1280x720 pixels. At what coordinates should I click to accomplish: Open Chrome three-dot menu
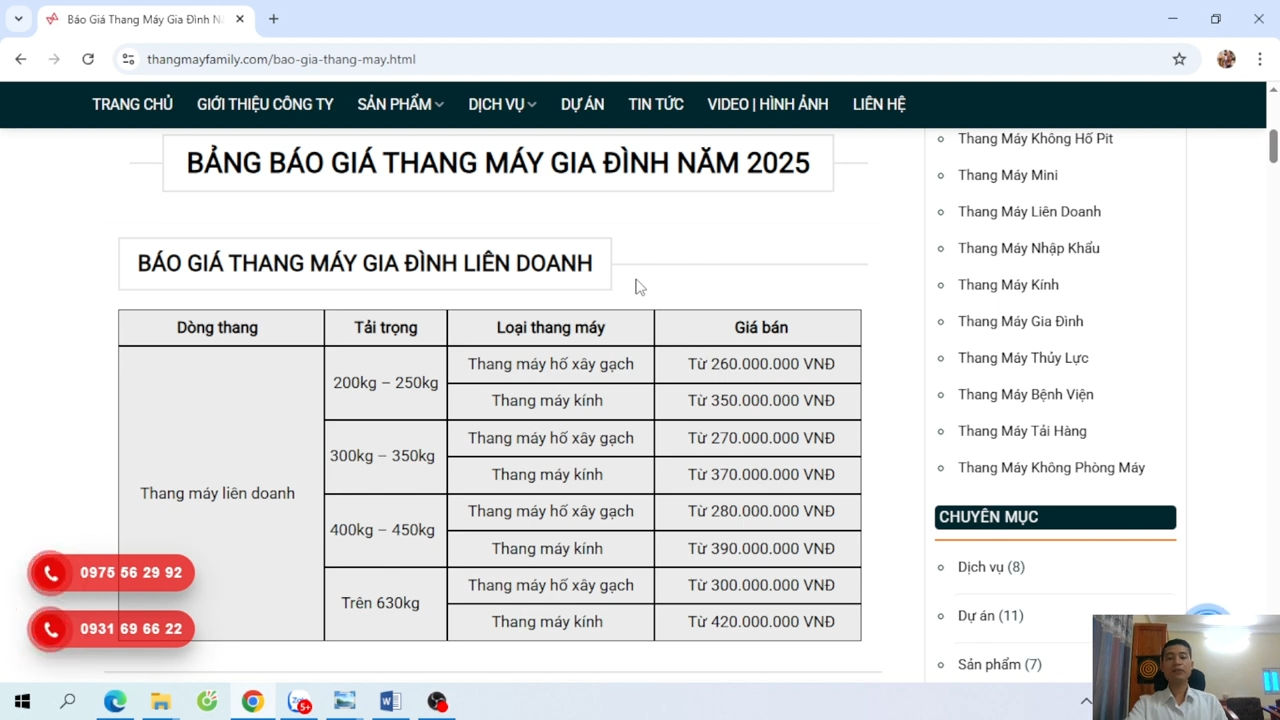tap(1260, 59)
